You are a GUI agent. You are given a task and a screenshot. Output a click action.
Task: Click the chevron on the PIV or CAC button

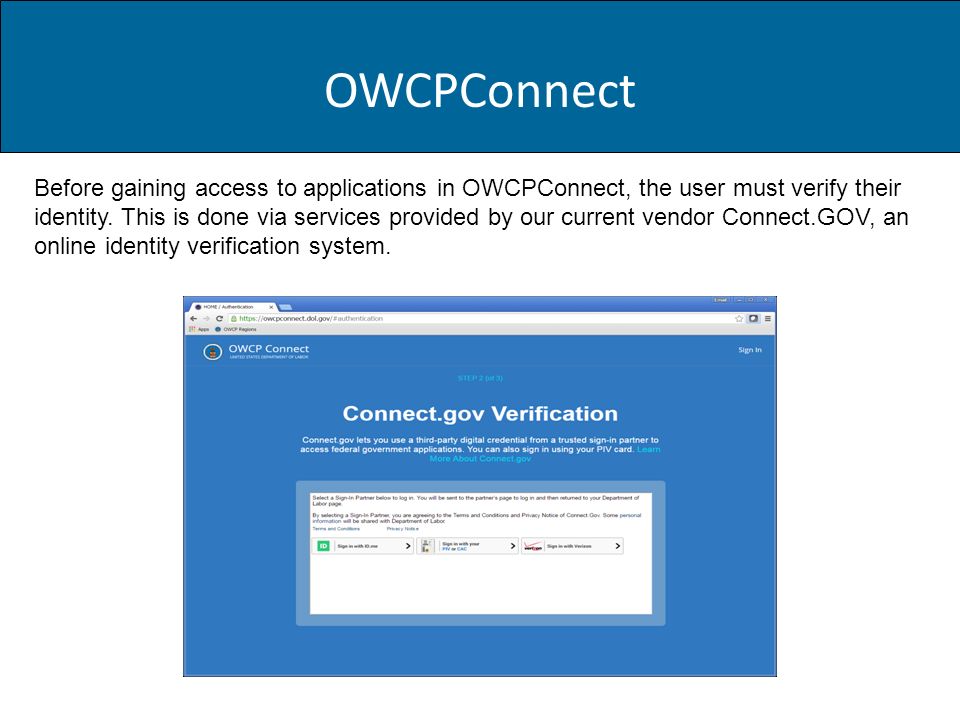(513, 546)
